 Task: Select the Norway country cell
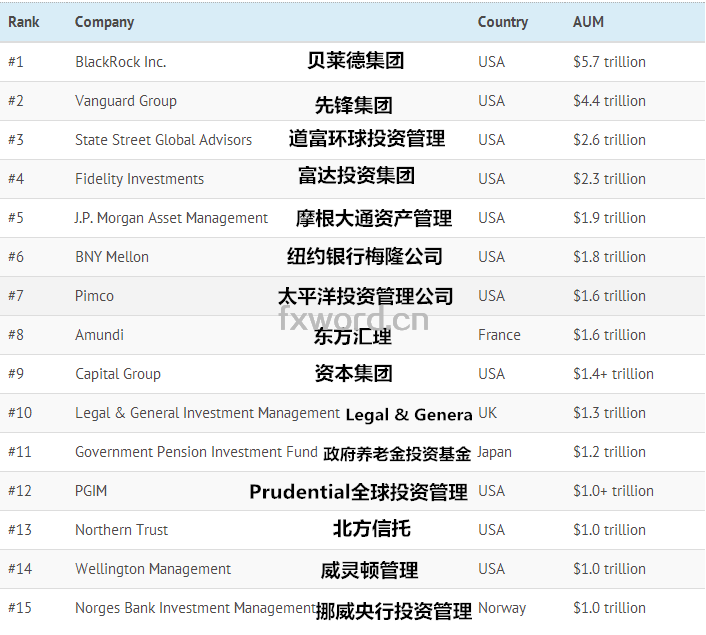point(502,608)
